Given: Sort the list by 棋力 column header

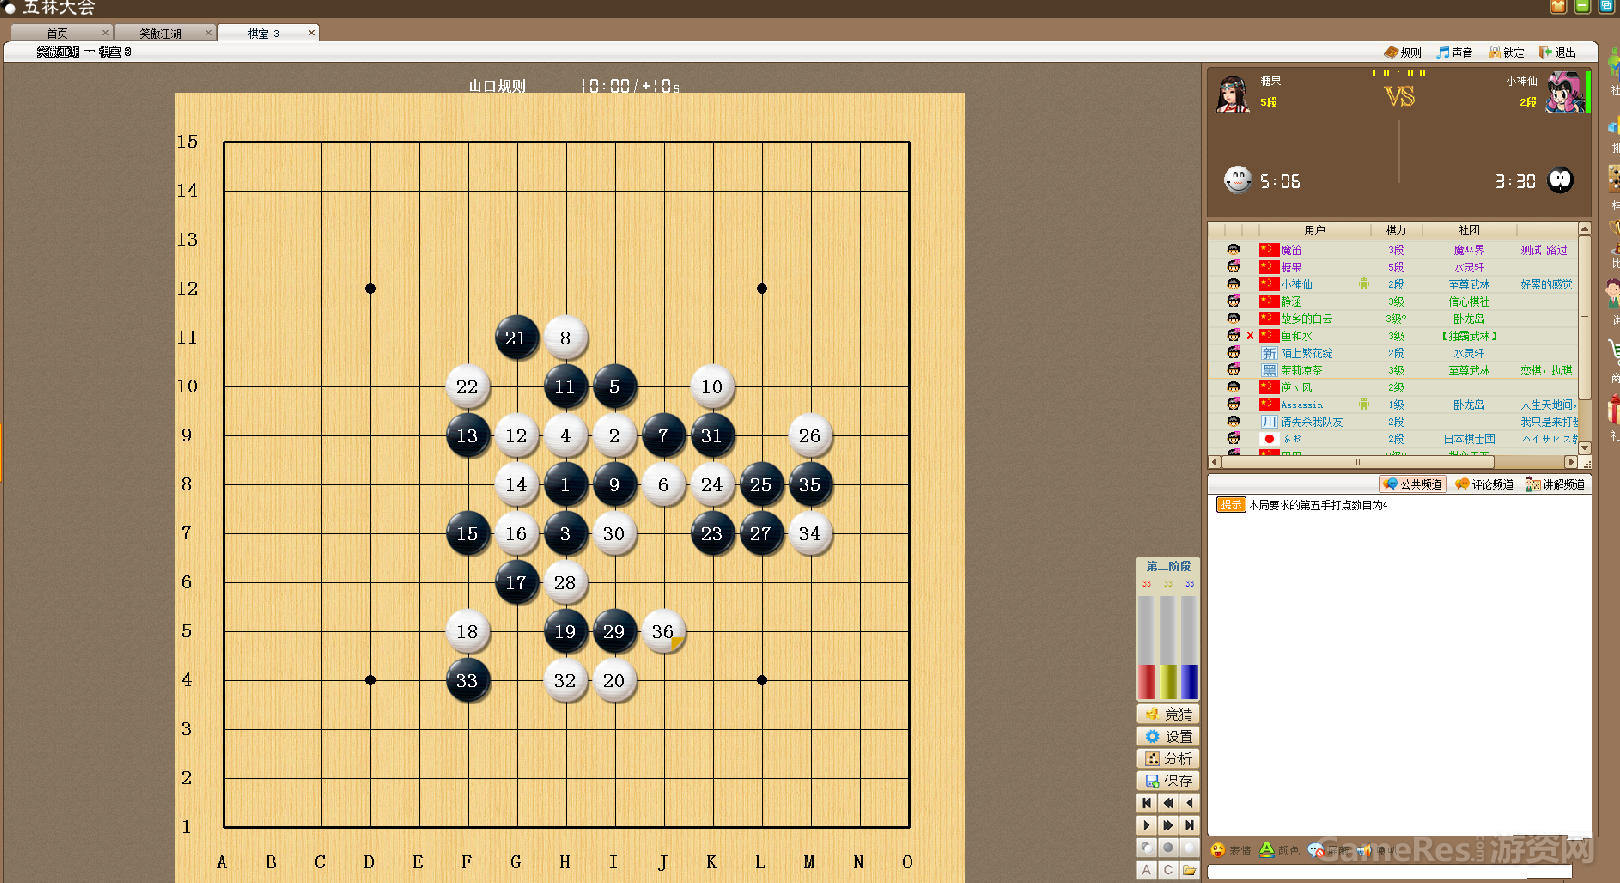Looking at the screenshot, I should point(1396,230).
